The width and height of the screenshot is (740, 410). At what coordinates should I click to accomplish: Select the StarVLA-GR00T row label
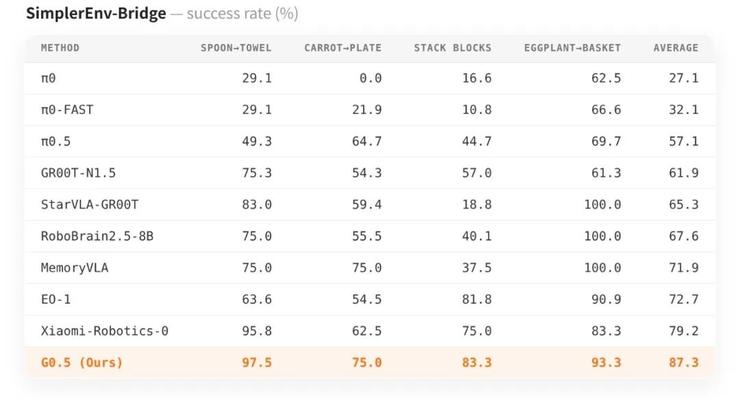point(90,204)
